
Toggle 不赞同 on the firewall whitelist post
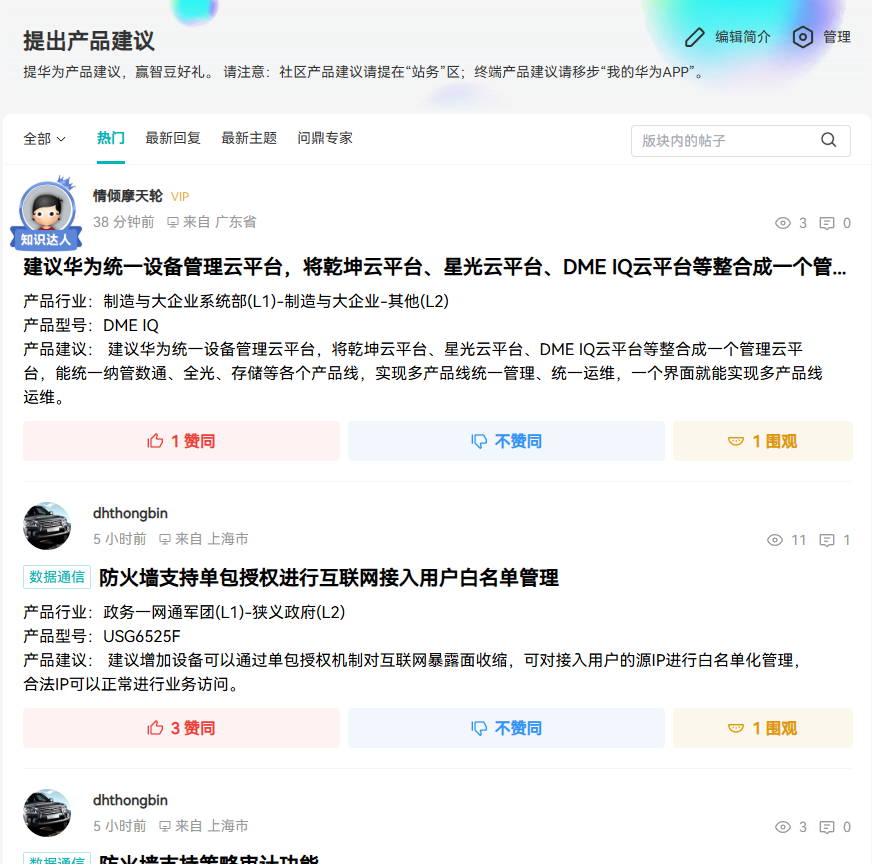coord(506,728)
